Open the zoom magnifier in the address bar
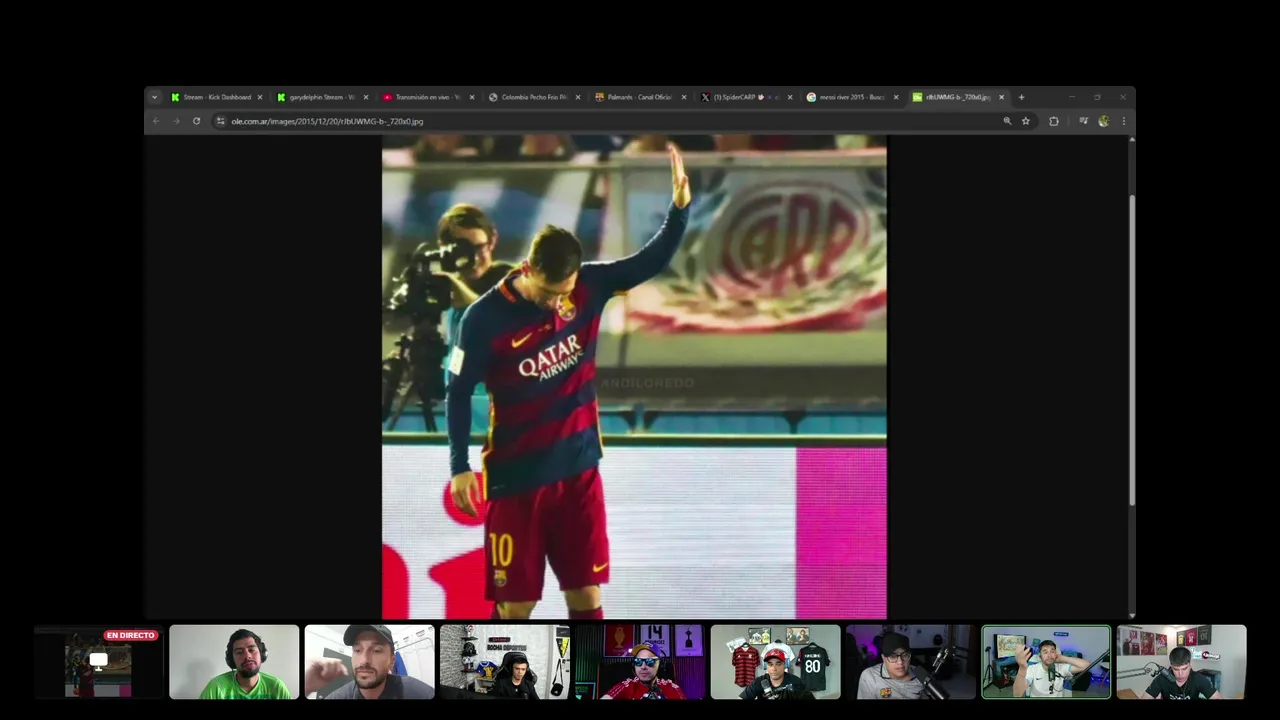This screenshot has width=1280, height=720. (x=1007, y=121)
